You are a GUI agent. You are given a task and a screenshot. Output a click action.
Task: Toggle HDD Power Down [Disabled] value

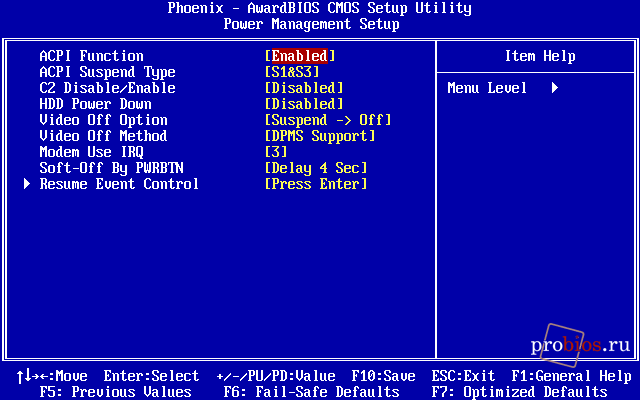(304, 104)
